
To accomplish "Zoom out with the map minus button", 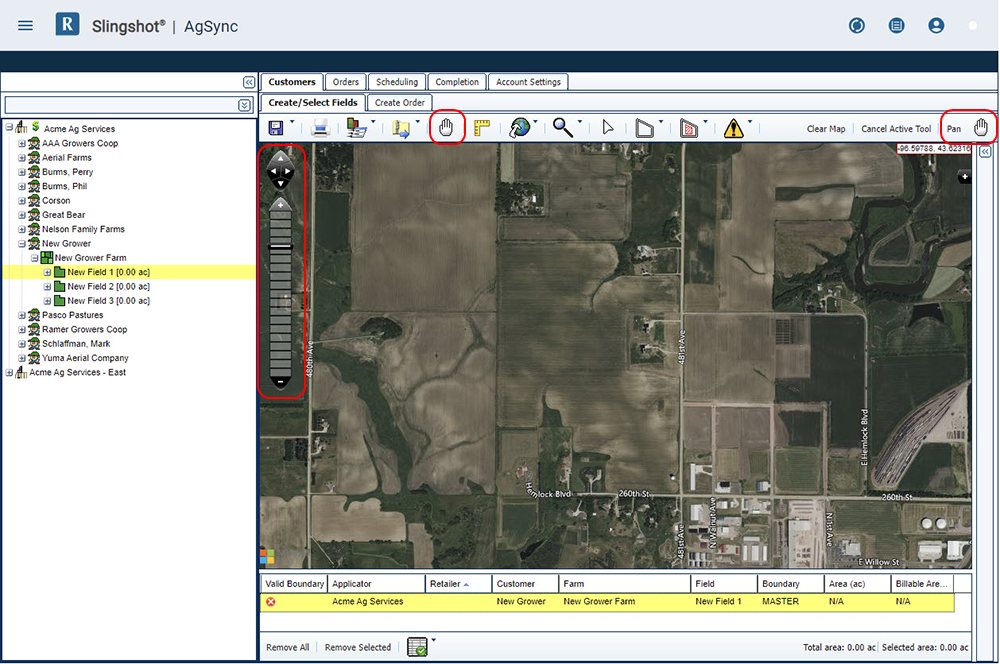I will click(x=280, y=382).
